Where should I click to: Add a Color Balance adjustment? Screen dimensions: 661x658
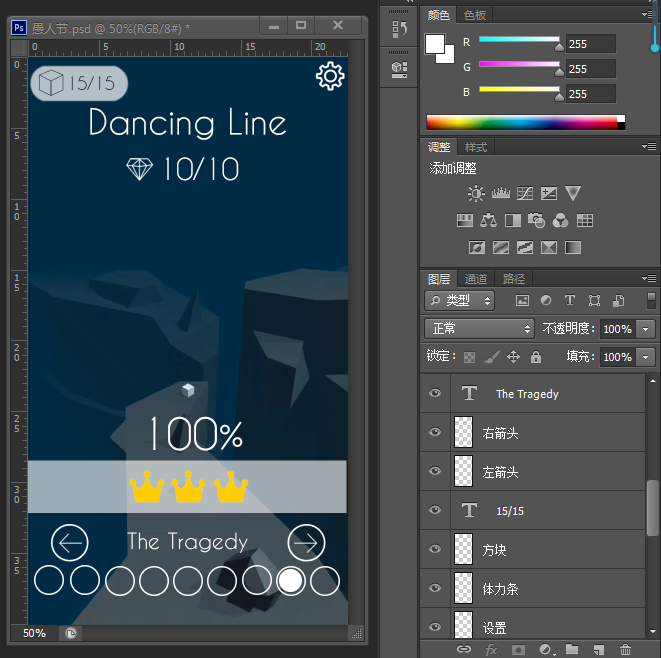[x=489, y=220]
